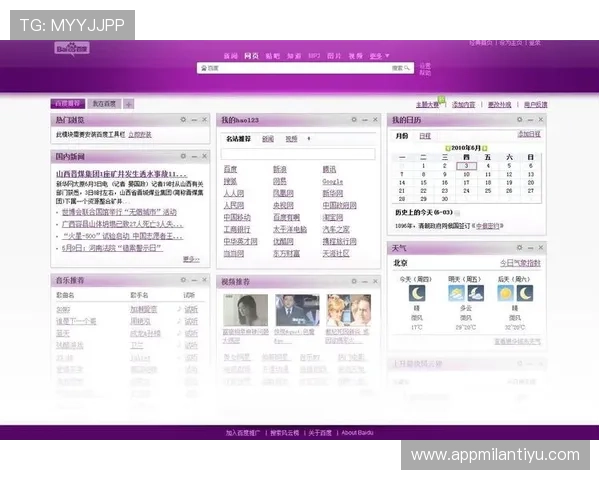Image resolution: width=600 pixels, height=480 pixels.
Task: Open the 世博会联合国馆 news item
Action: [x=119, y=212]
